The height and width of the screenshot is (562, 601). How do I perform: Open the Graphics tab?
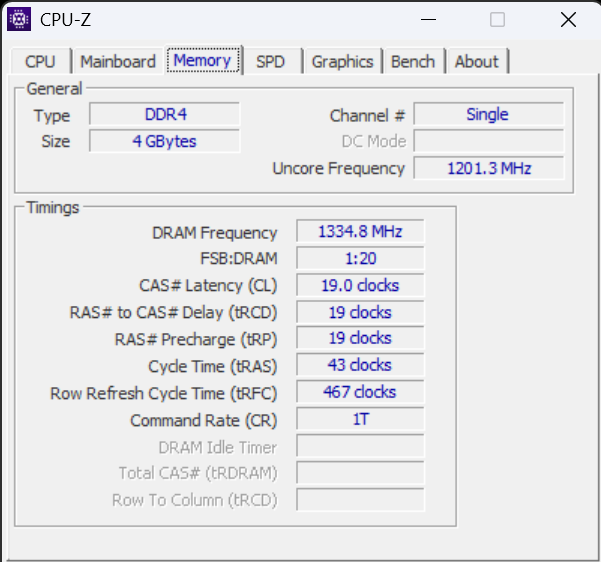coord(342,61)
